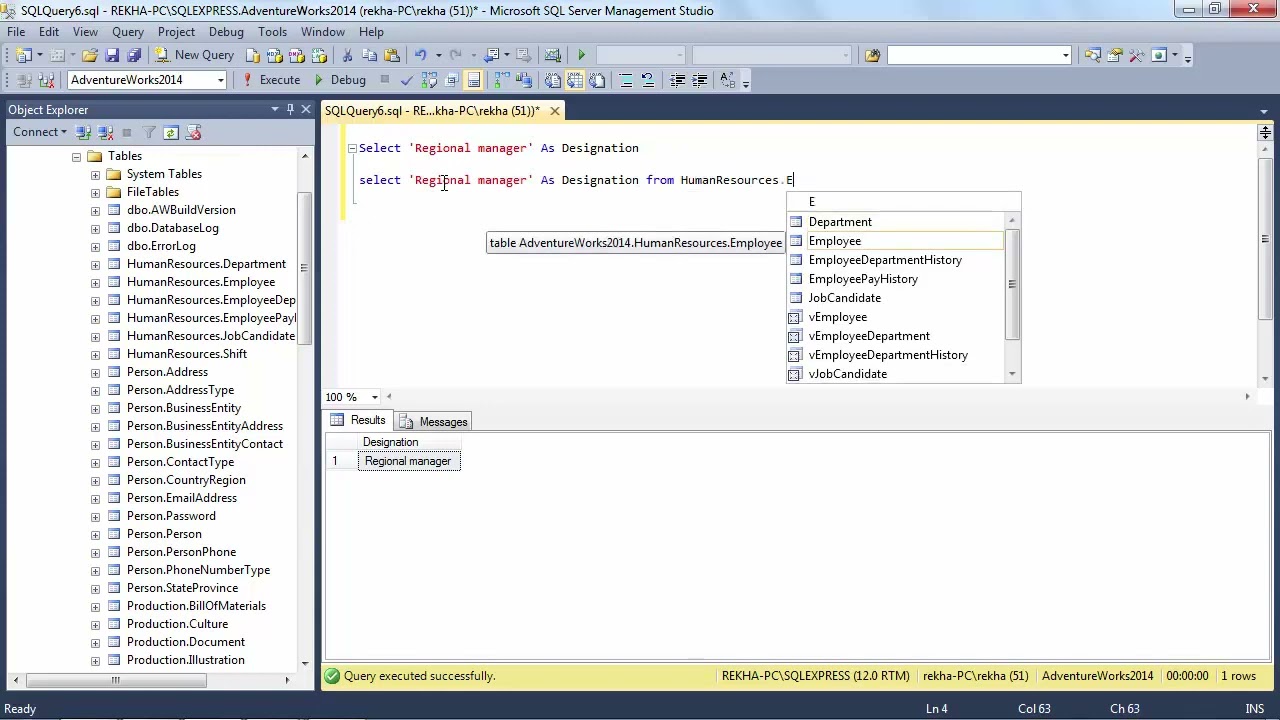Click the Find combo box in toolbar
1280x720 pixels.
(x=979, y=55)
